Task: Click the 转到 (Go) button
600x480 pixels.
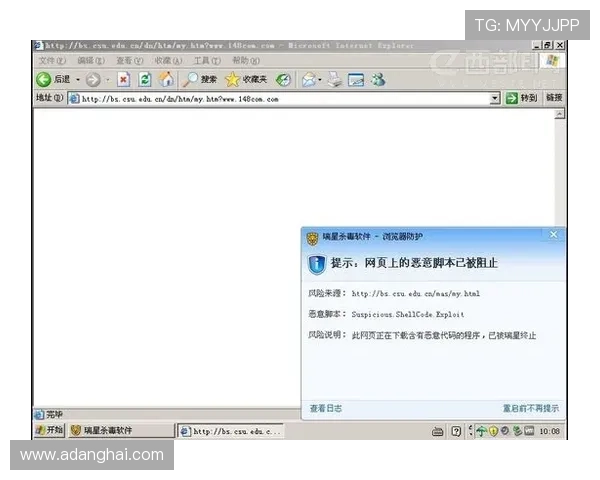Action: pyautogui.click(x=522, y=98)
